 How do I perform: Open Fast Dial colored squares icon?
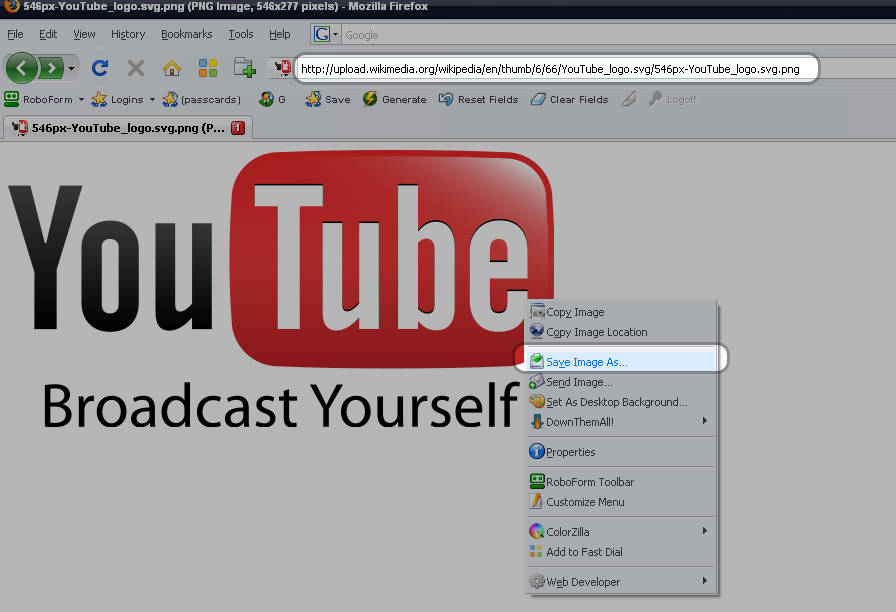pos(208,68)
